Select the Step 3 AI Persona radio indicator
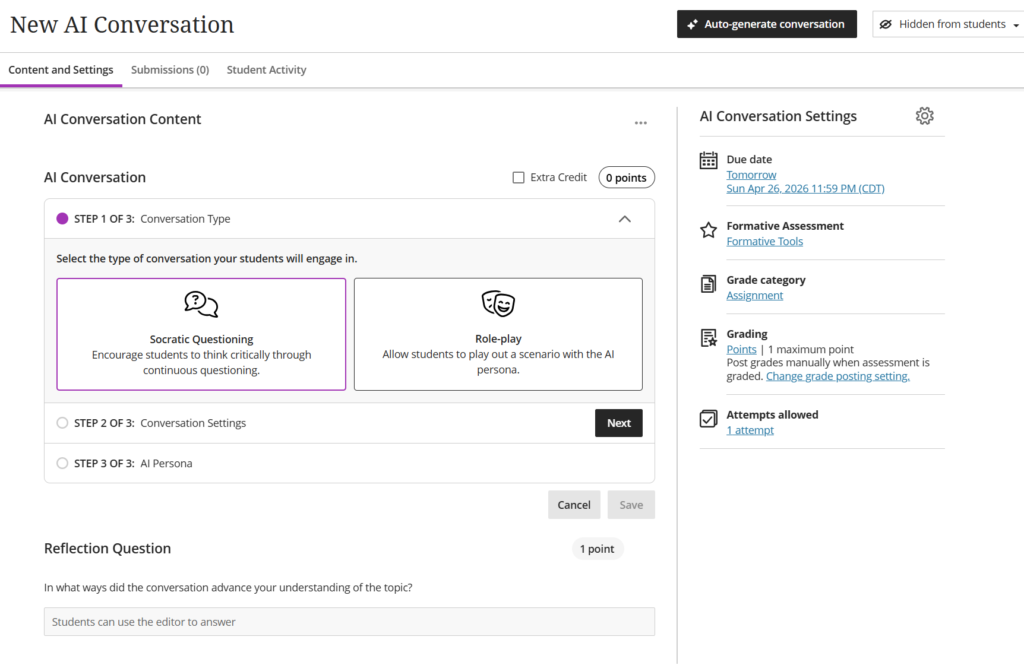The width and height of the screenshot is (1024, 665). [x=62, y=463]
